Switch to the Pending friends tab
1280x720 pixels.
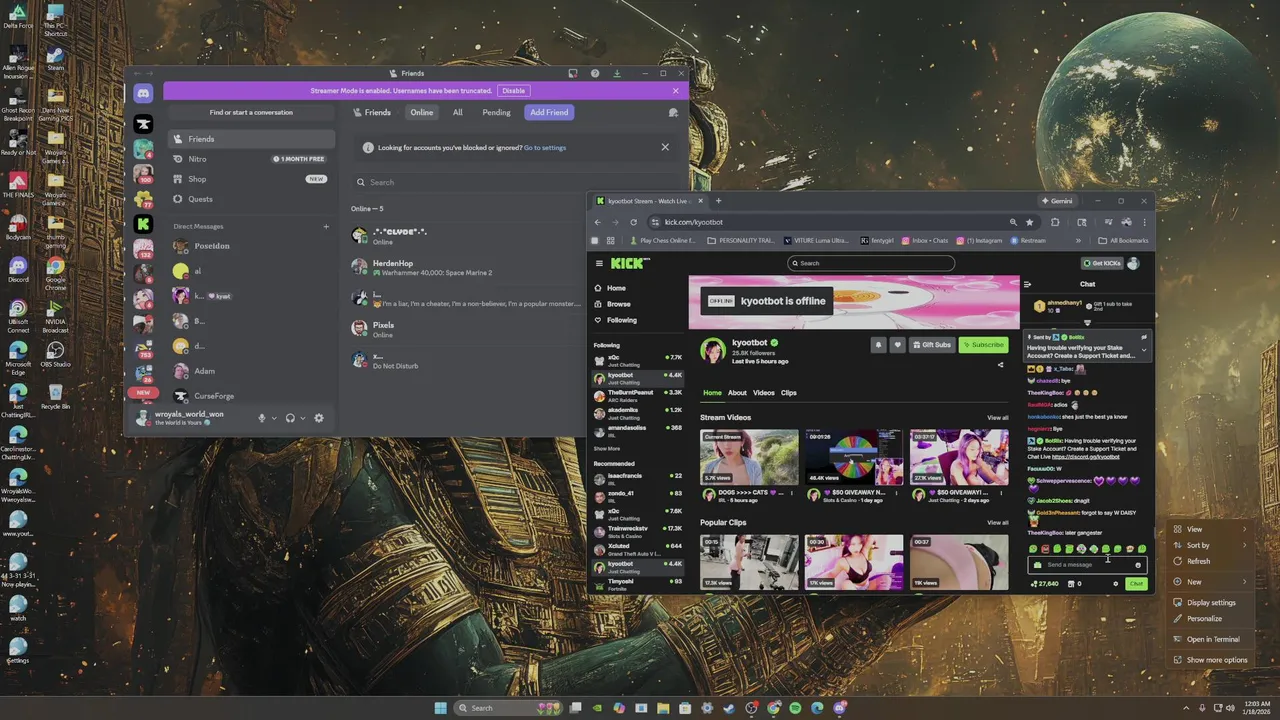[x=496, y=113]
